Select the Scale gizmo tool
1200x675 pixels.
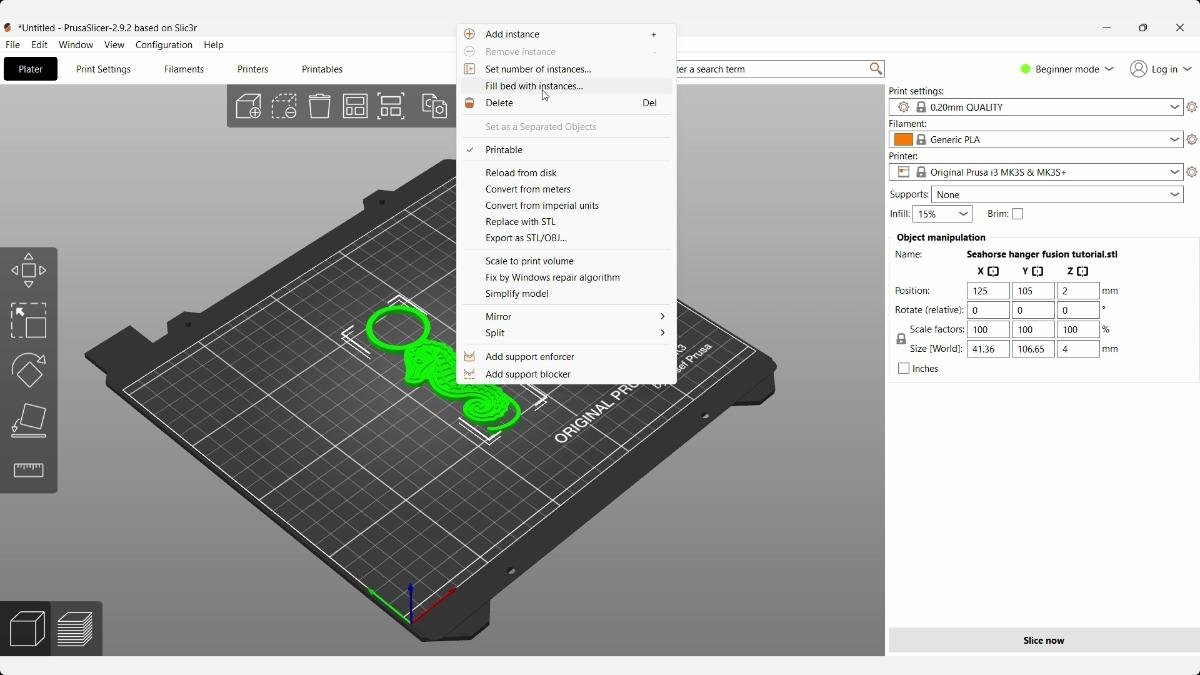[28, 320]
